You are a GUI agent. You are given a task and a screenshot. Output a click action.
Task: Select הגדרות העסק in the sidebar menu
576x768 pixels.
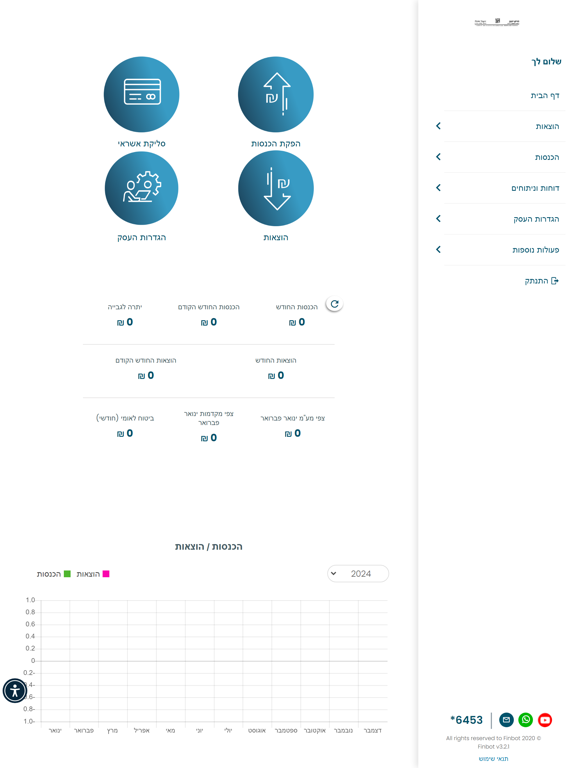click(x=536, y=219)
